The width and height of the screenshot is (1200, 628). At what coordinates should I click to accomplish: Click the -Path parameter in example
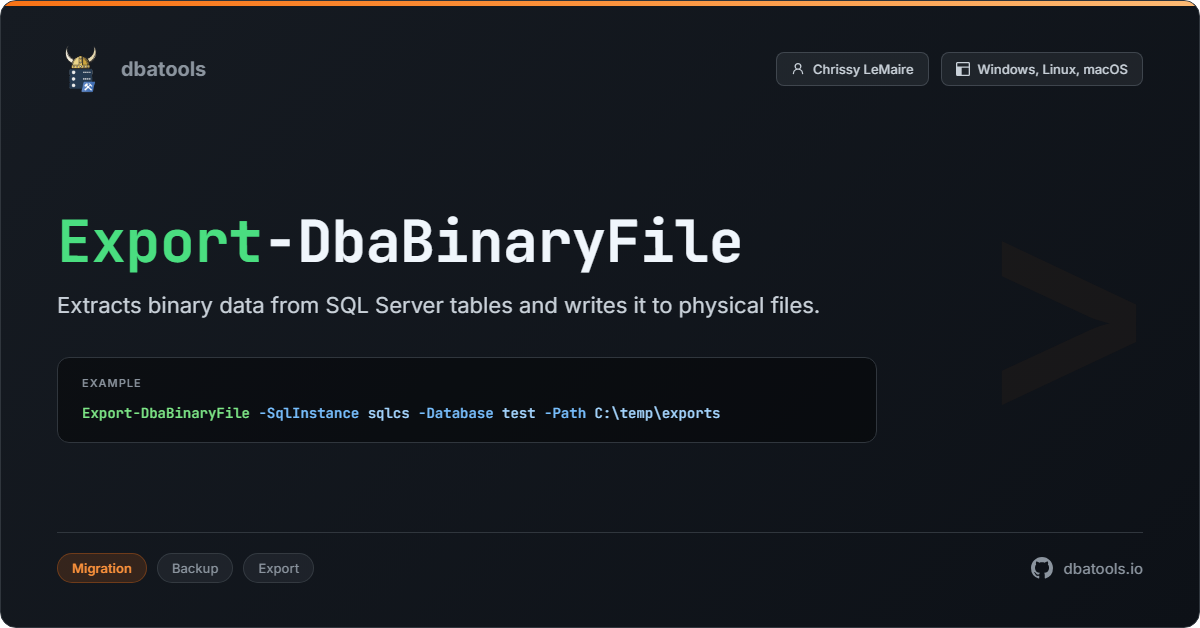tap(565, 413)
